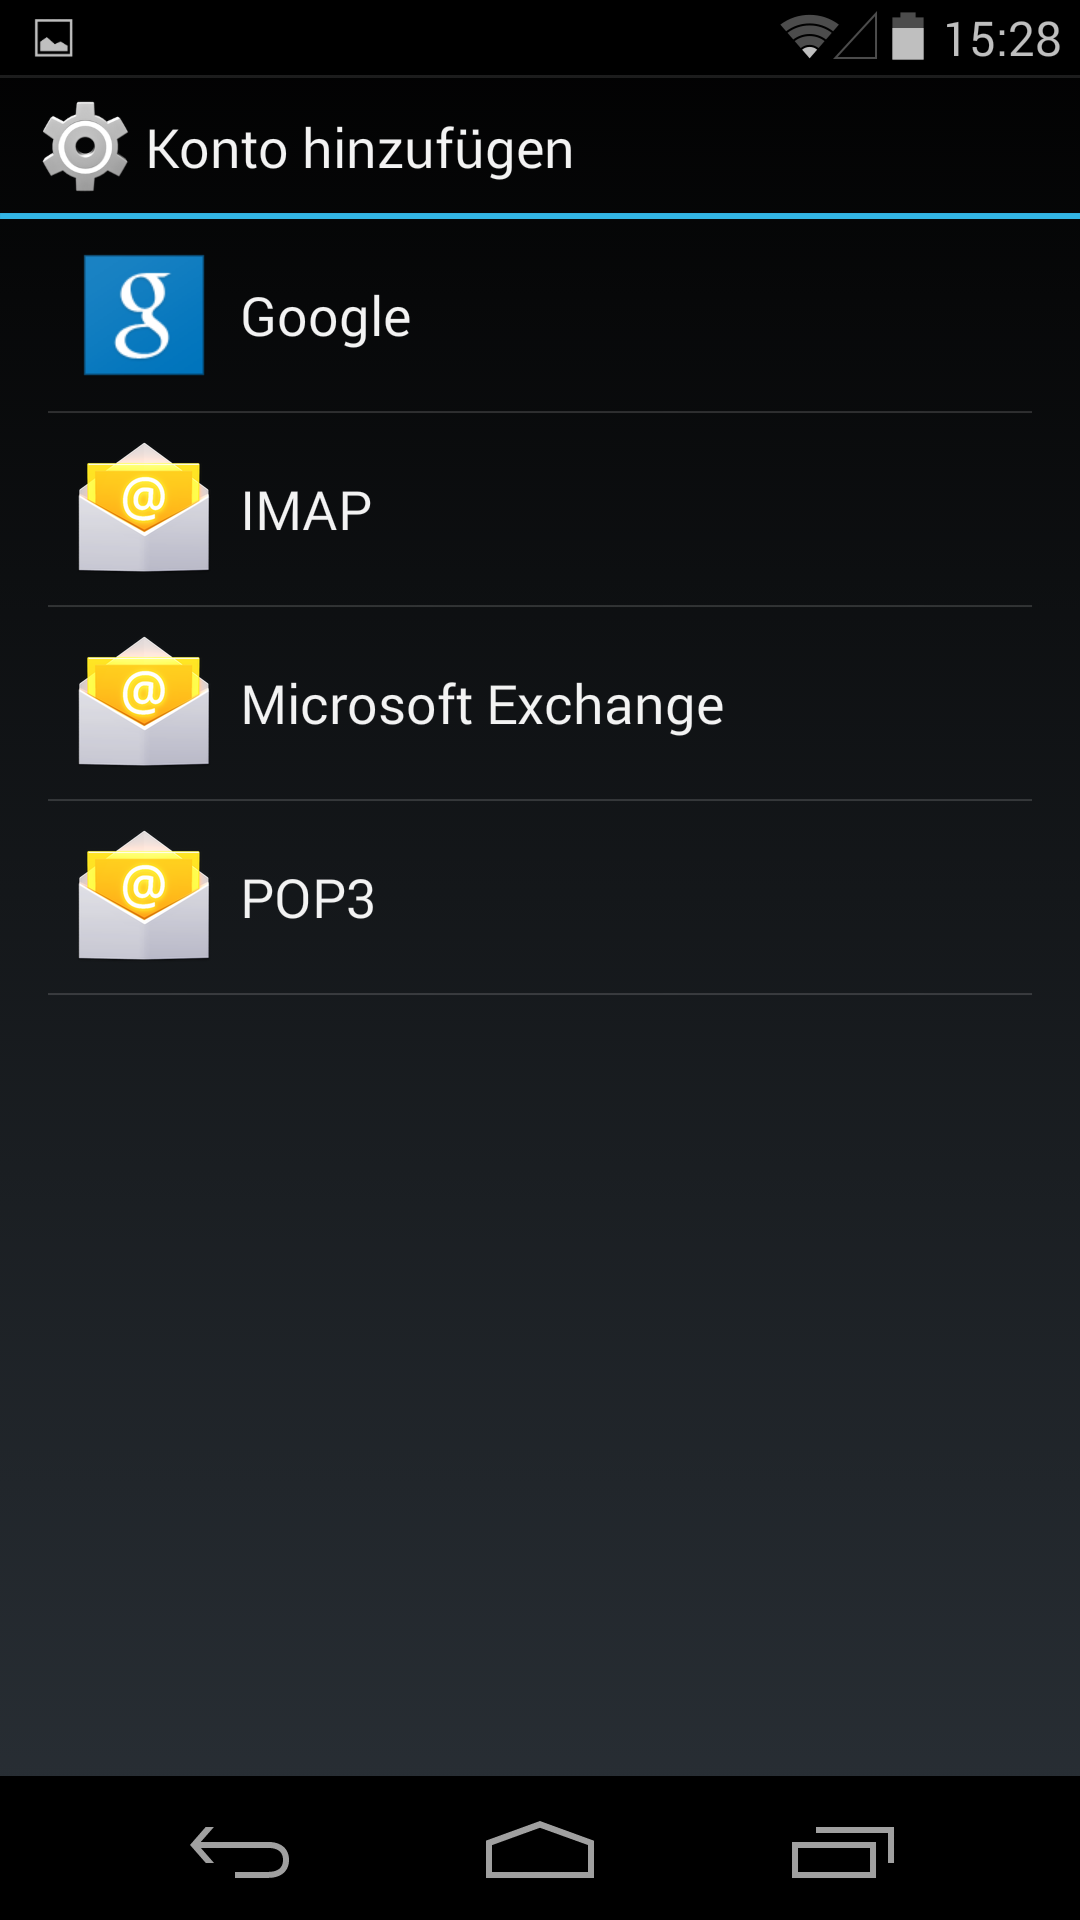Select the Google account label
This screenshot has height=1920, width=1080.
(326, 318)
